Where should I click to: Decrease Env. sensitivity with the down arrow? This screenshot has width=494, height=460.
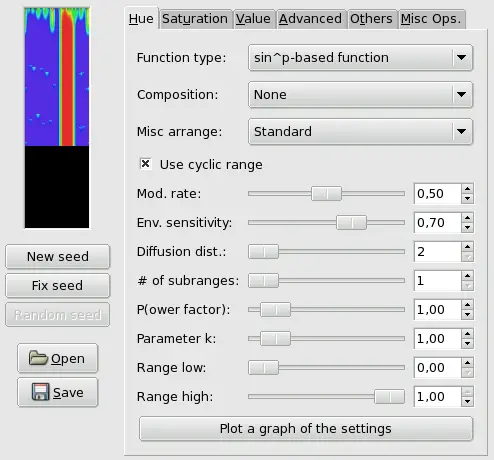[467, 227]
